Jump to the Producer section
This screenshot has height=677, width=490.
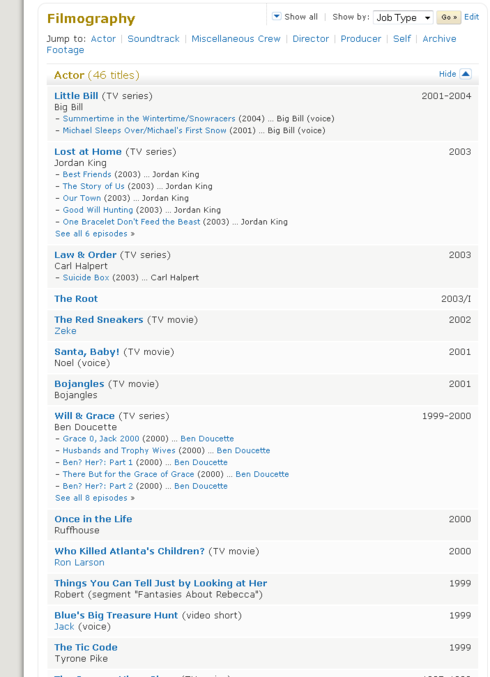pyautogui.click(x=360, y=39)
